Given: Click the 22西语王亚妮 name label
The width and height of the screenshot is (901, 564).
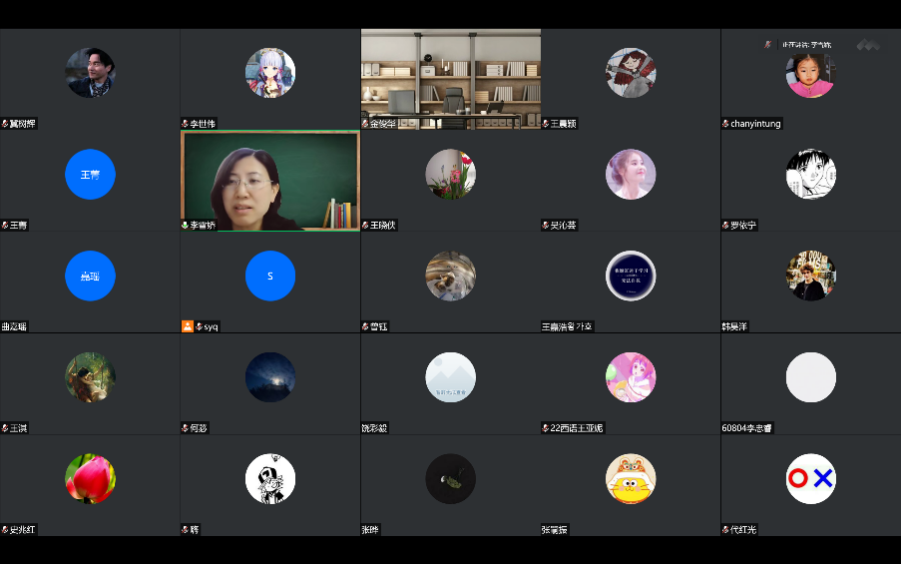Looking at the screenshot, I should 577,428.
